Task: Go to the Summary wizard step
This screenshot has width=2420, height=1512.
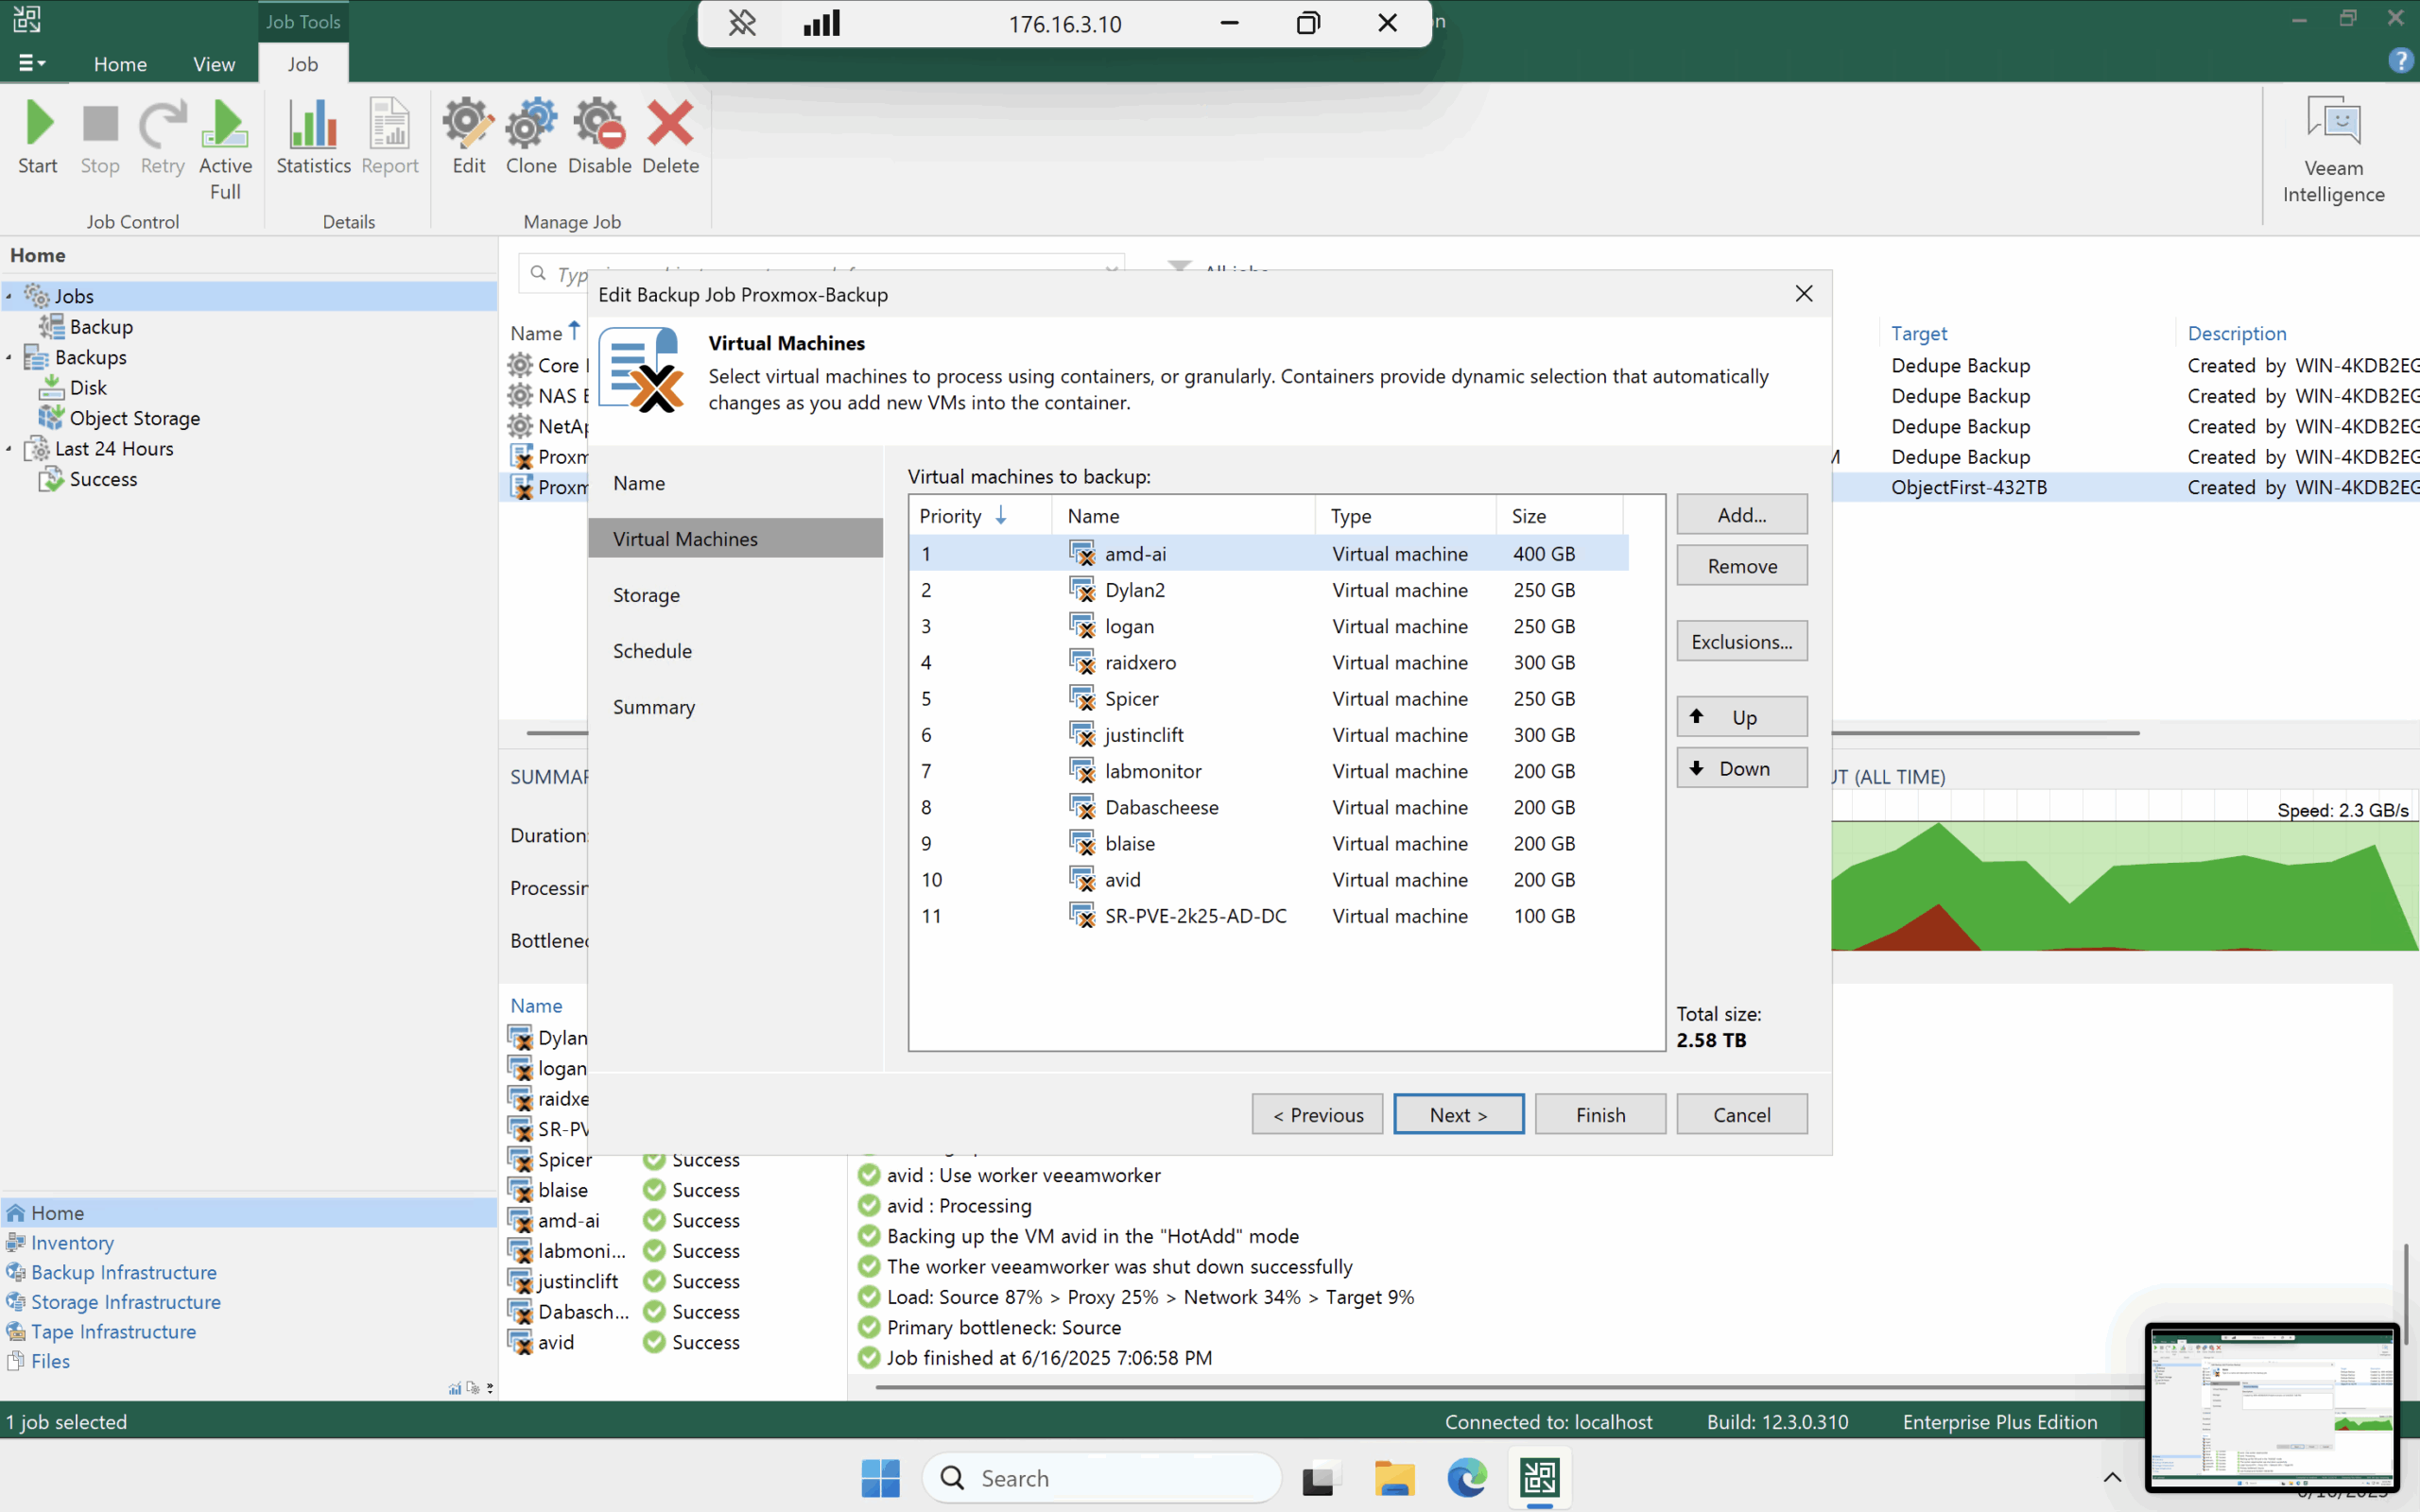Action: [x=736, y=707]
